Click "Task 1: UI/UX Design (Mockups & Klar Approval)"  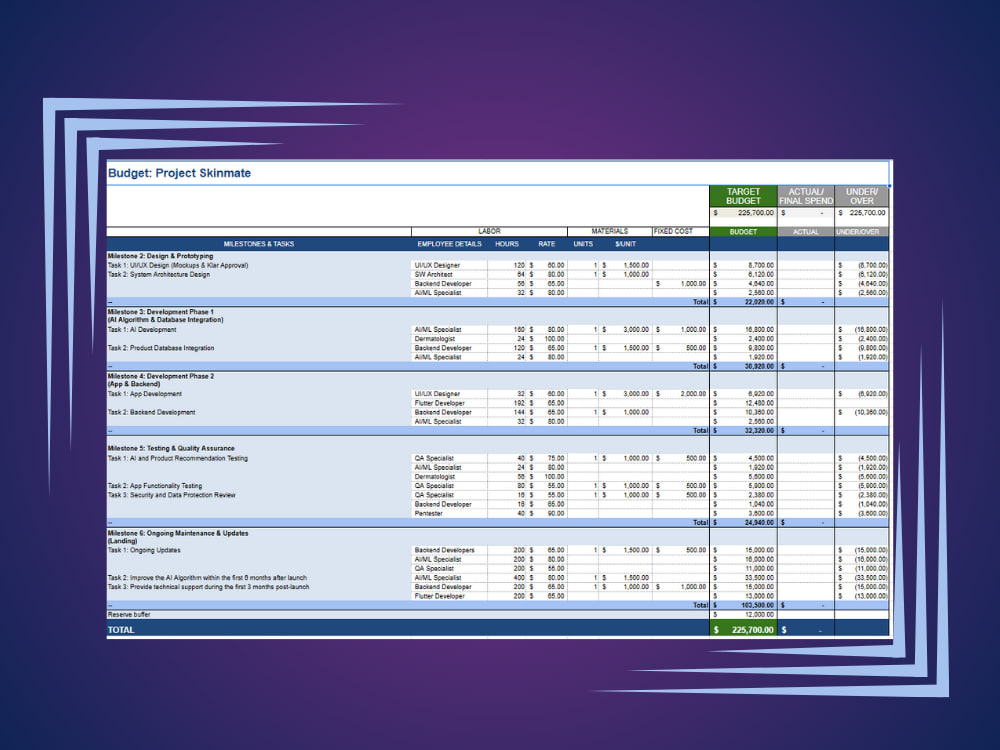(x=177, y=265)
